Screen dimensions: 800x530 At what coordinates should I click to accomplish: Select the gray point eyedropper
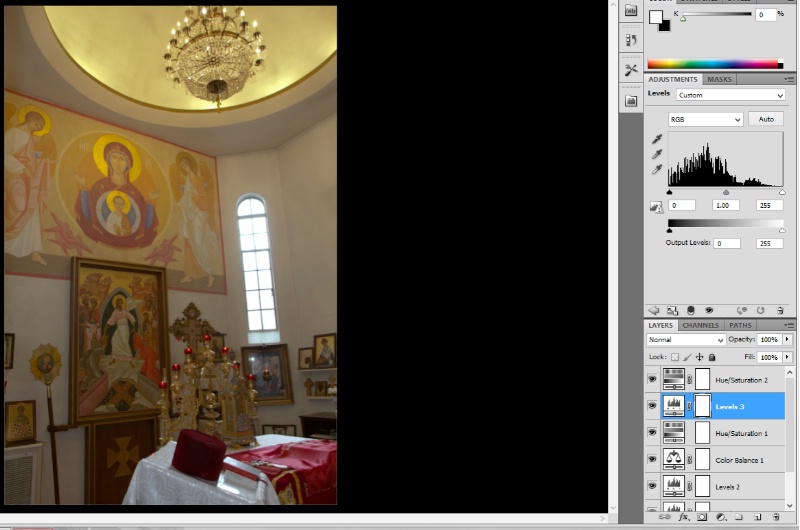pos(657,154)
